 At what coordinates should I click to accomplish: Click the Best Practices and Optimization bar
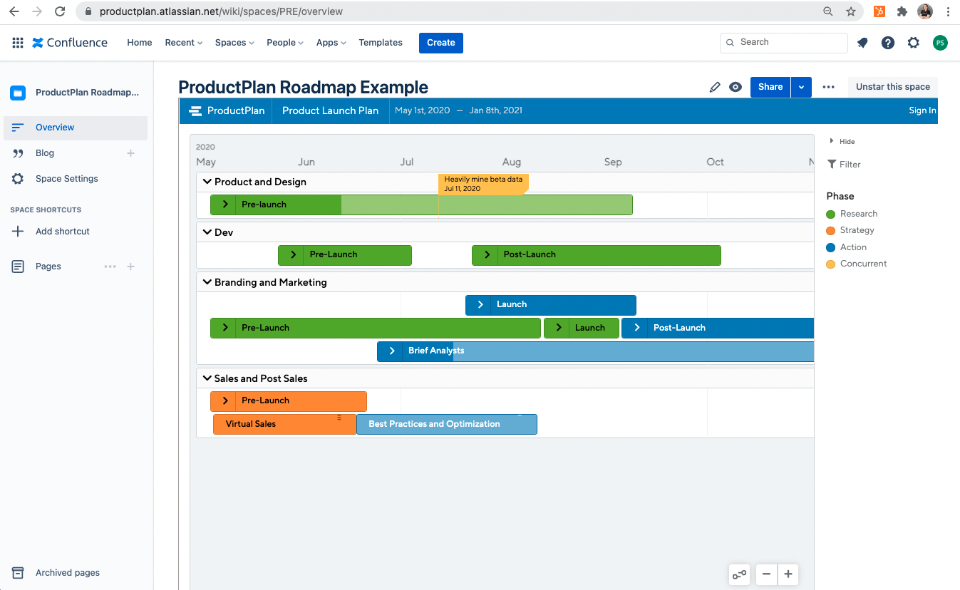446,424
